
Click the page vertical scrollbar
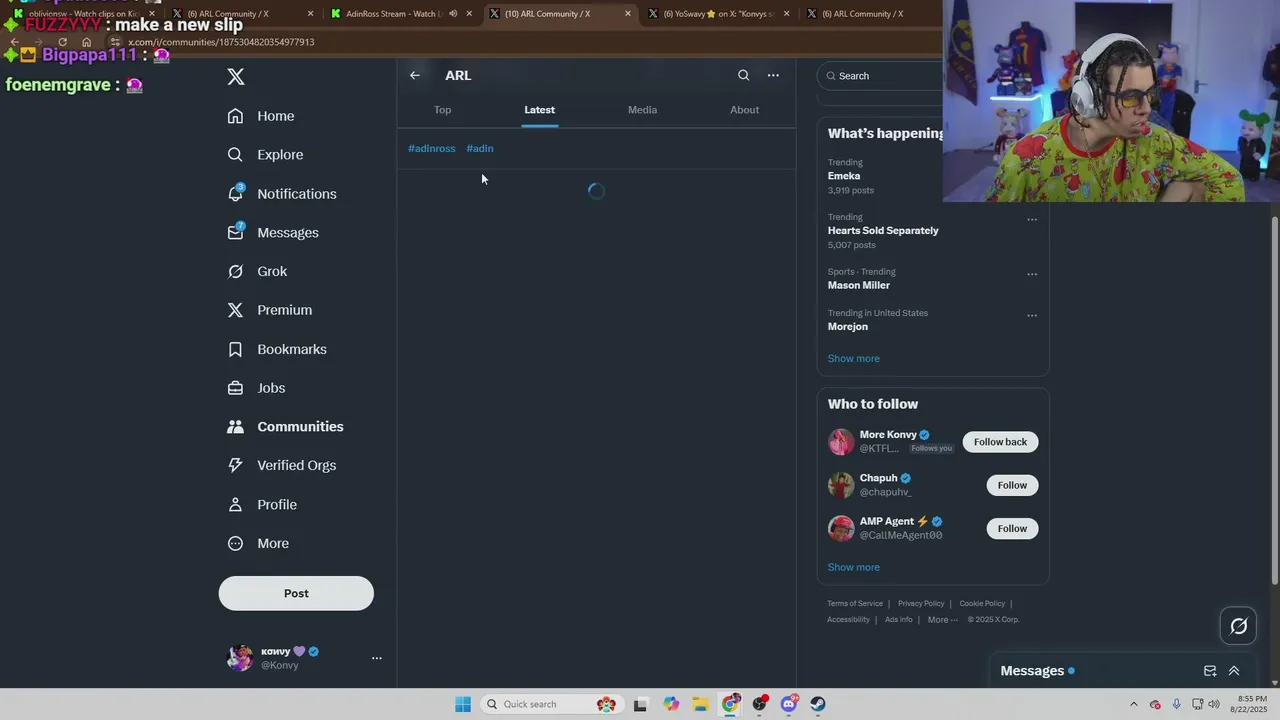click(1274, 400)
